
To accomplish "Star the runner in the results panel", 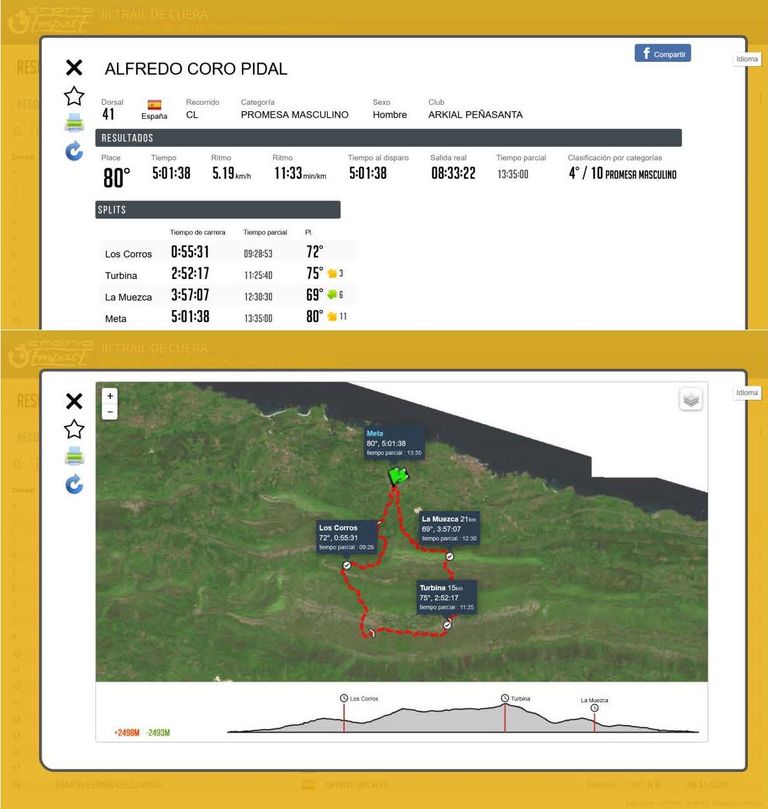I will click(x=74, y=96).
